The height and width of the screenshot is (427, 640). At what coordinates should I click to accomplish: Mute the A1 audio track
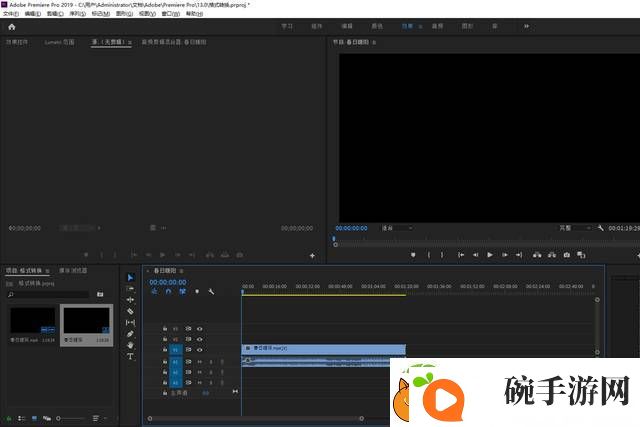click(x=200, y=362)
